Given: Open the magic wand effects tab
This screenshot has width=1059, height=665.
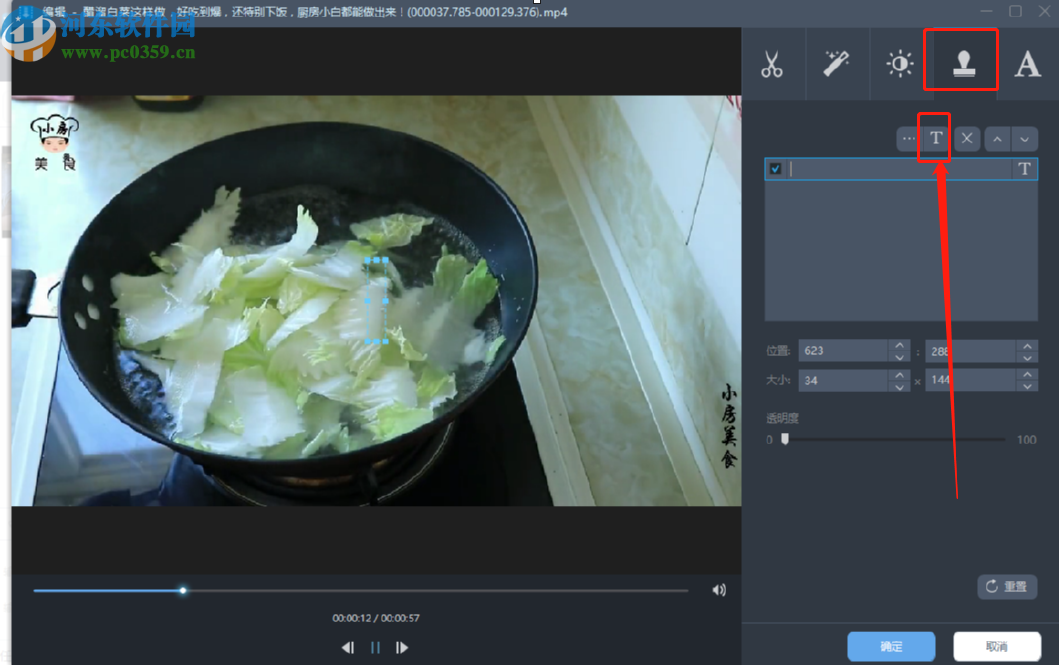Looking at the screenshot, I should tap(836, 64).
